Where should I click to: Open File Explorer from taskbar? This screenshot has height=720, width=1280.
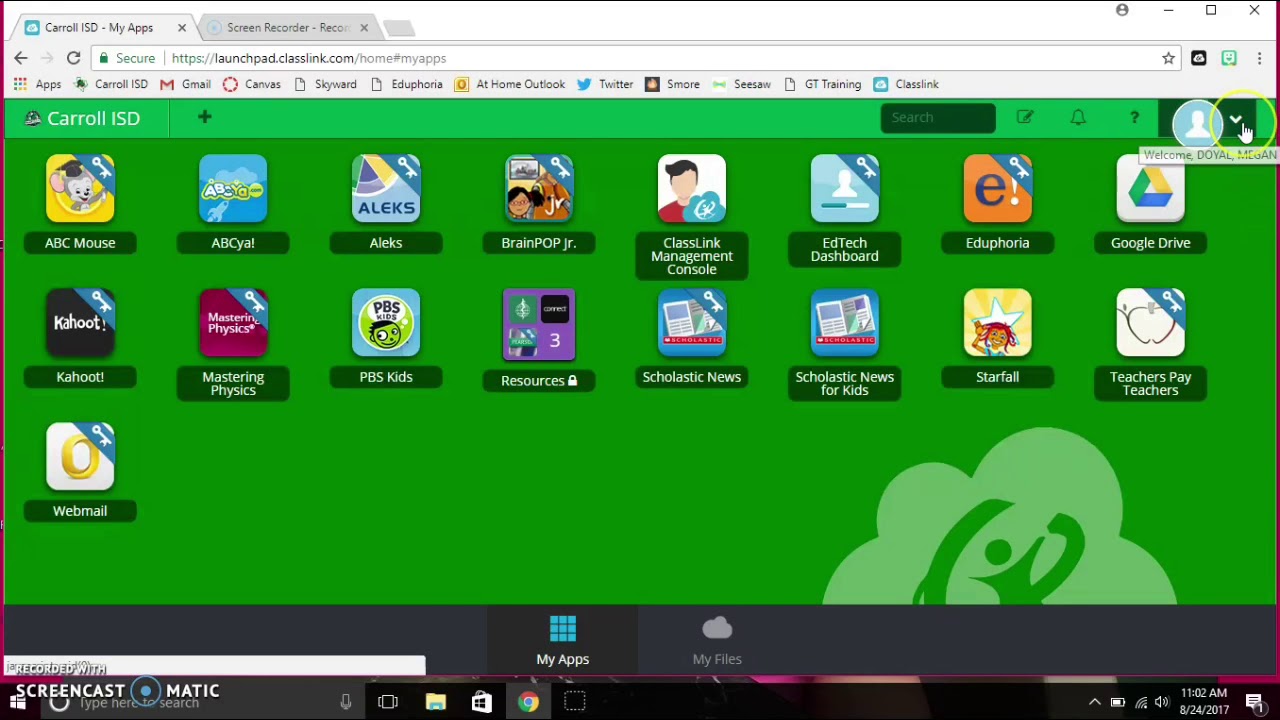pyautogui.click(x=435, y=702)
